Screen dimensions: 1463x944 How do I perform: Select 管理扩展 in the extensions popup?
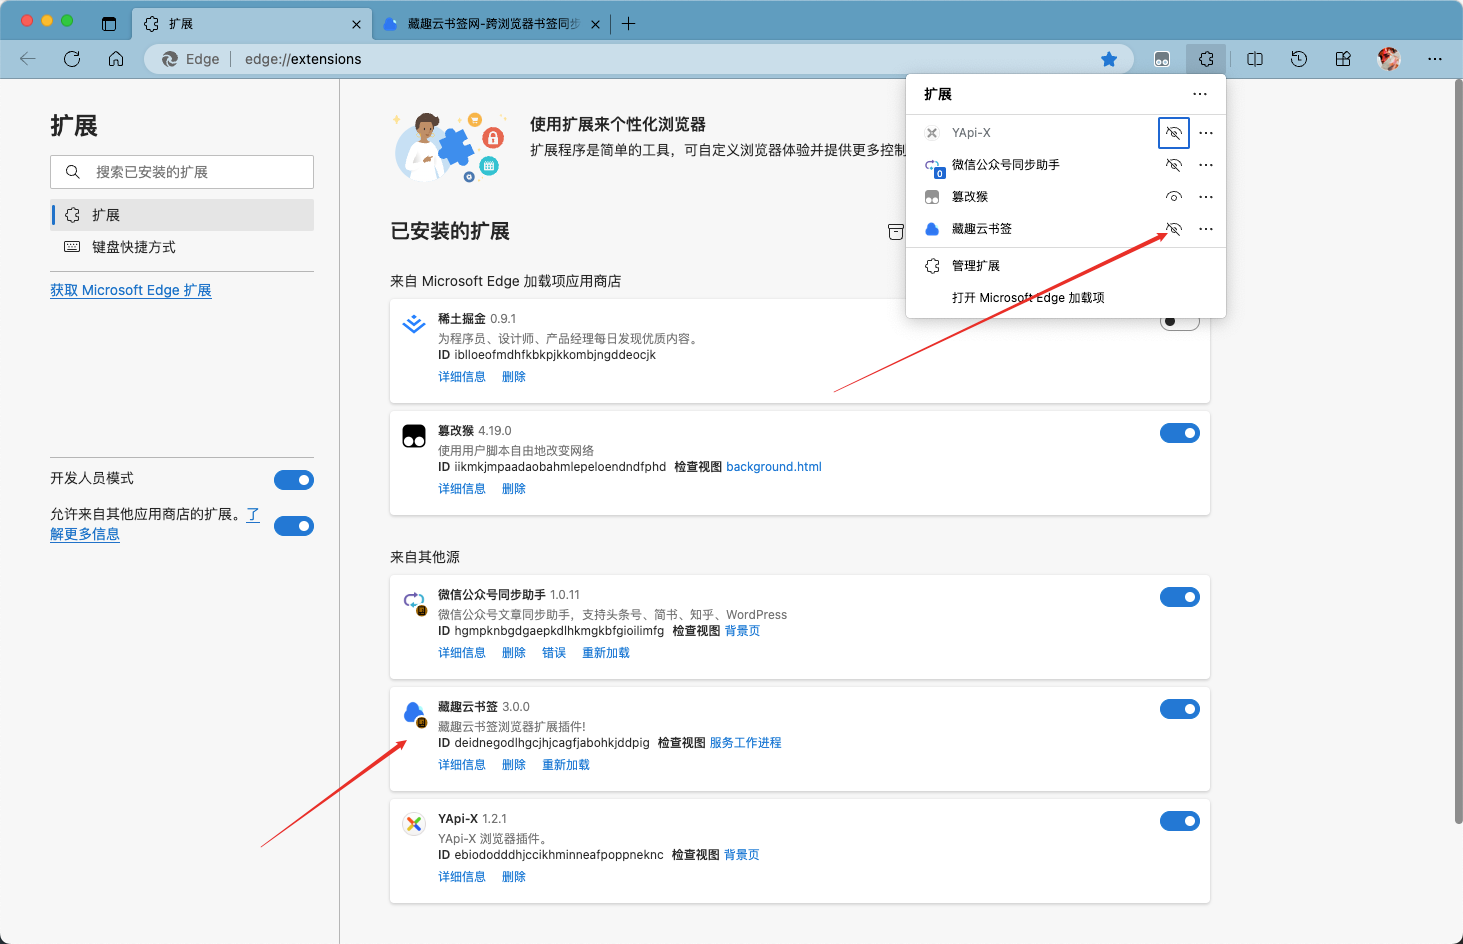coord(975,266)
